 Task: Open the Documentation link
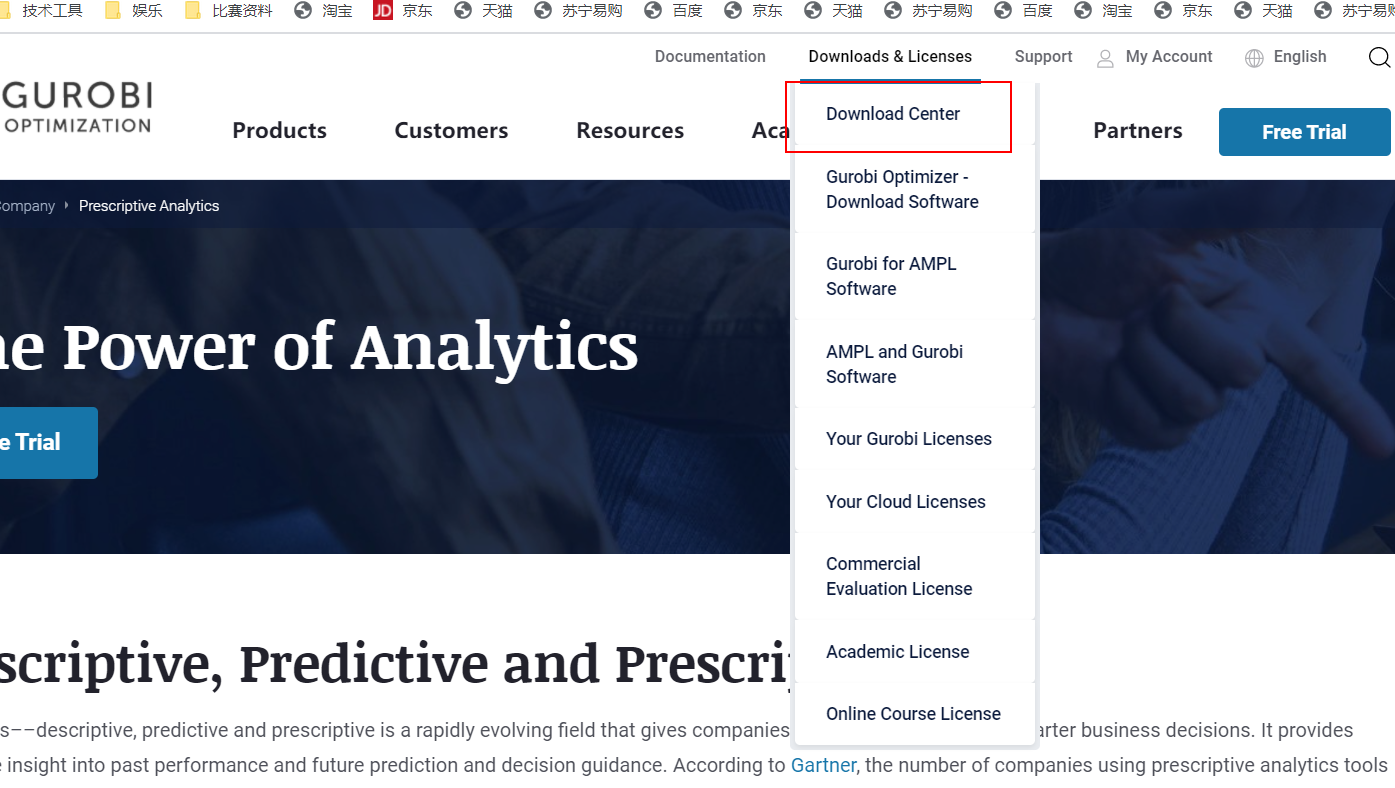(x=710, y=57)
